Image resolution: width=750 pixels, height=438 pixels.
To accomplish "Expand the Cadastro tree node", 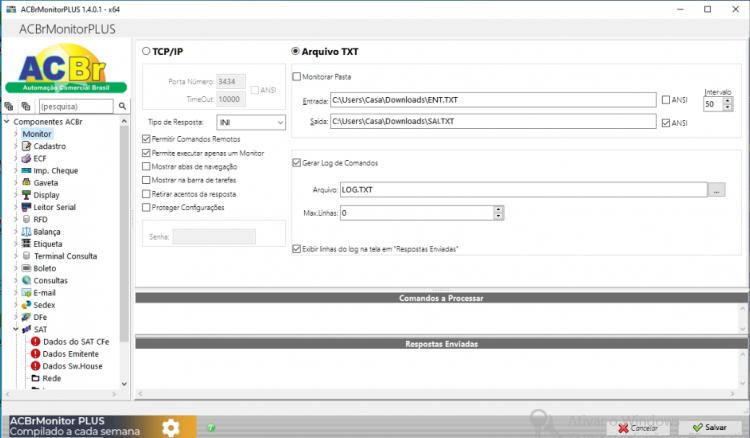I will point(16,146).
